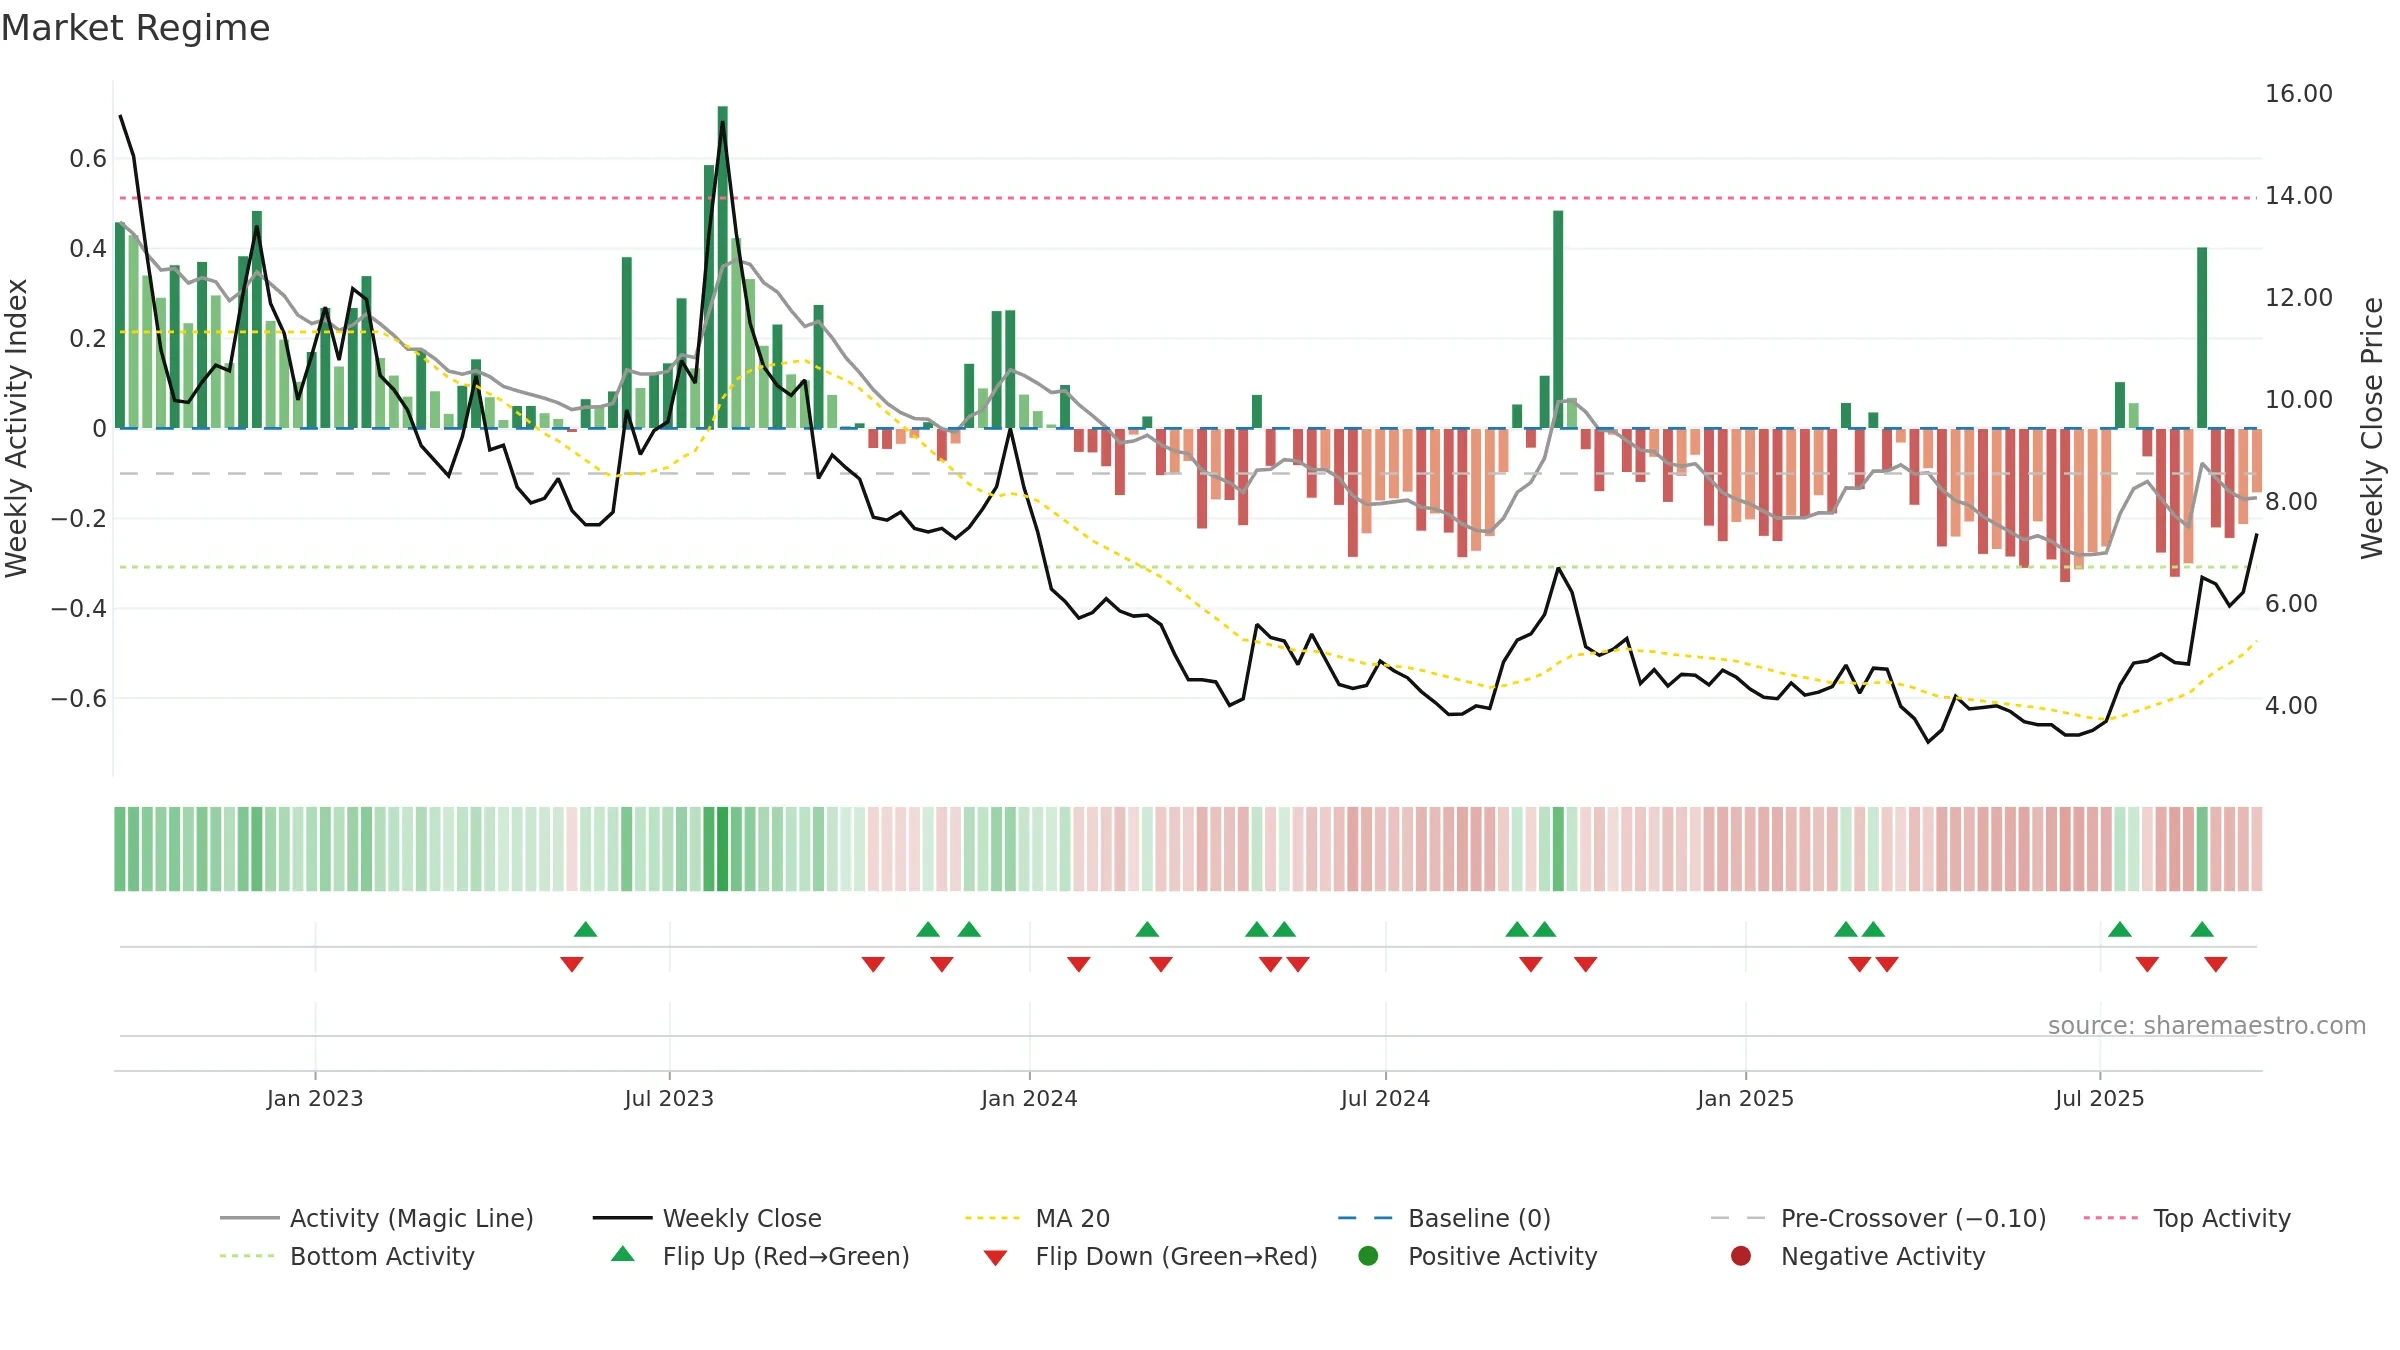Click the 6.00 price axis label

[x=2291, y=604]
